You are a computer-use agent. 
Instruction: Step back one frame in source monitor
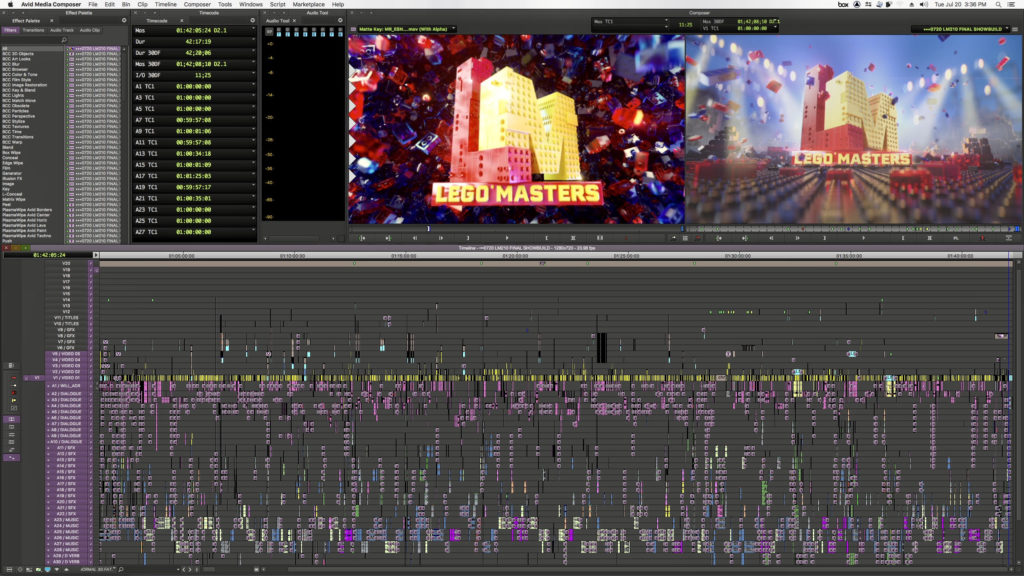(x=415, y=238)
